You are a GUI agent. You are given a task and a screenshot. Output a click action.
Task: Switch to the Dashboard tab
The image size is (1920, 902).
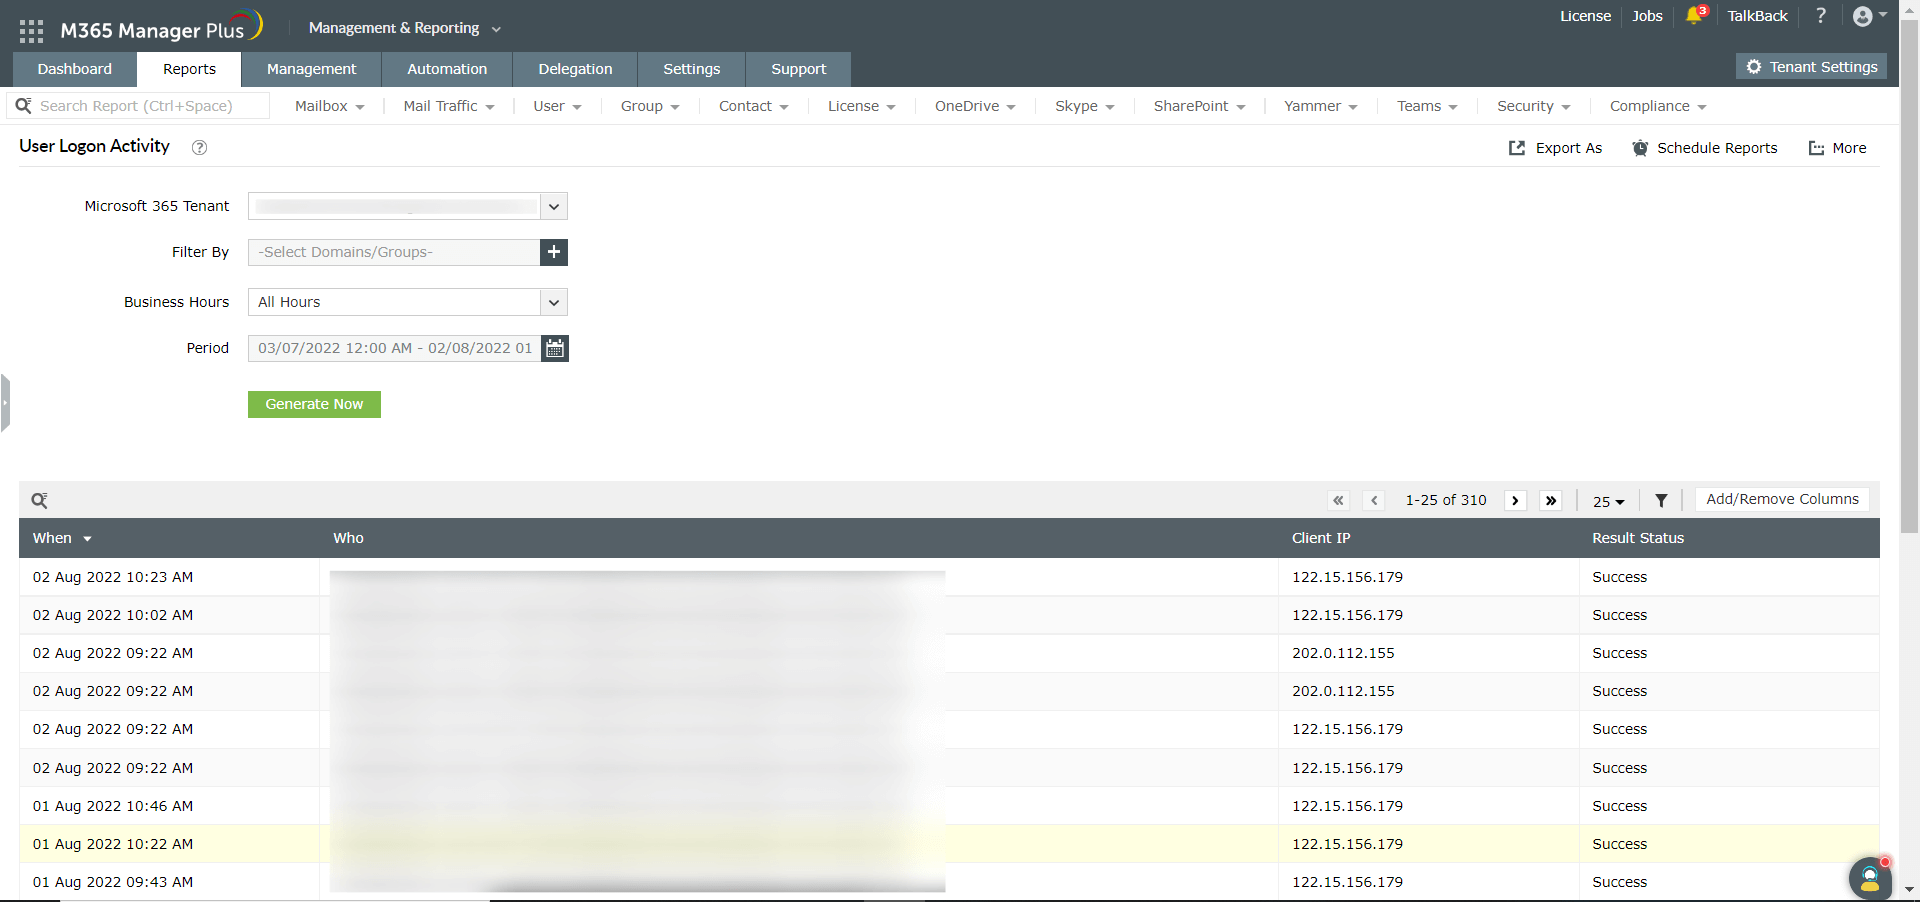[x=75, y=69]
